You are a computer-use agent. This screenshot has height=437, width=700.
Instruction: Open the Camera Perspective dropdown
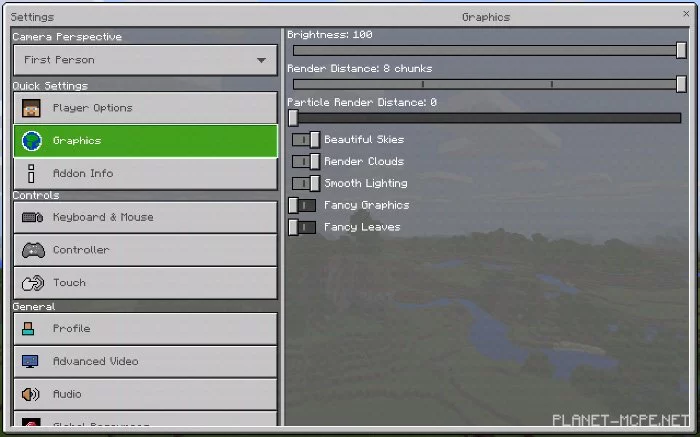coord(145,60)
